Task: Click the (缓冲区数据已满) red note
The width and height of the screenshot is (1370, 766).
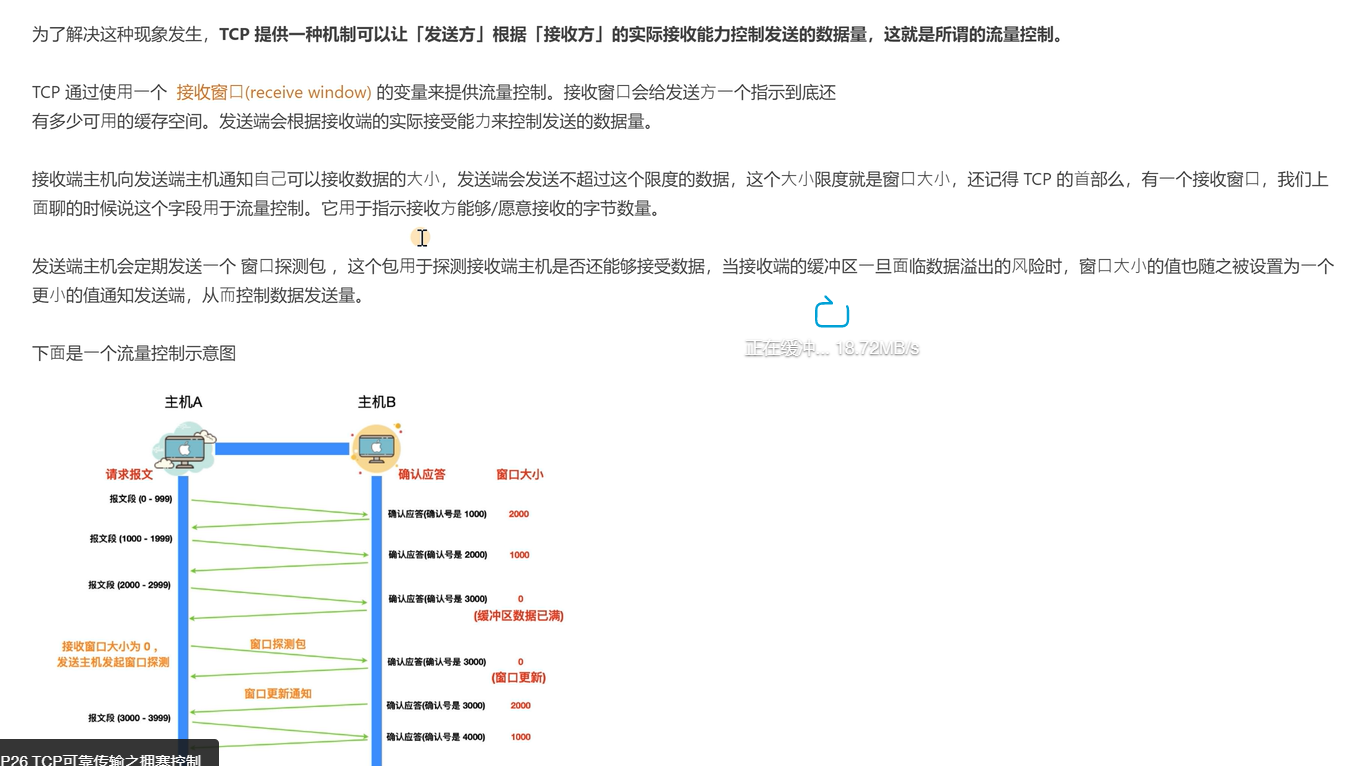Action: (519, 616)
